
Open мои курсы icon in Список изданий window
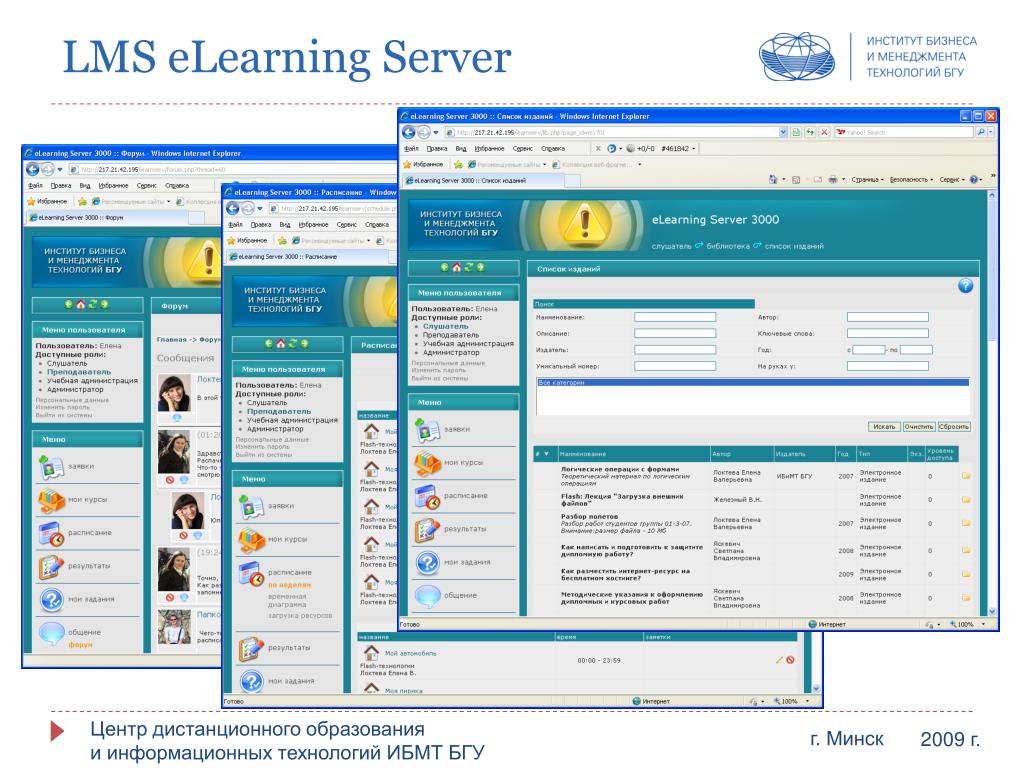pyautogui.click(x=428, y=463)
